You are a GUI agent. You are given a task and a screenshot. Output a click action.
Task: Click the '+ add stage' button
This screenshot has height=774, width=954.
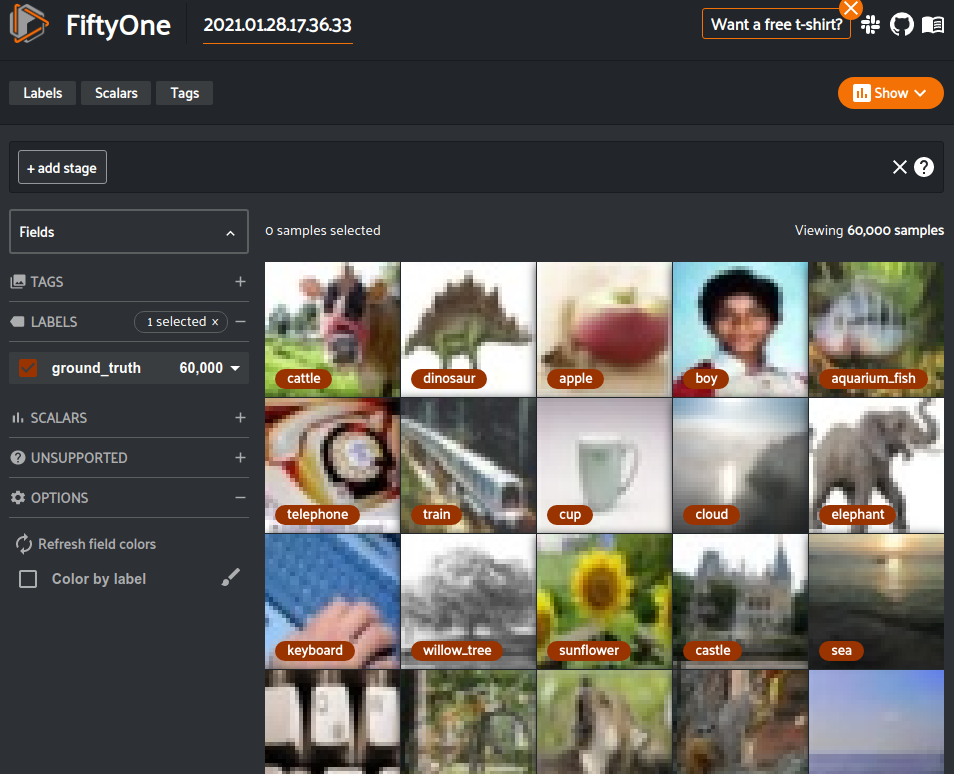pyautogui.click(x=63, y=167)
